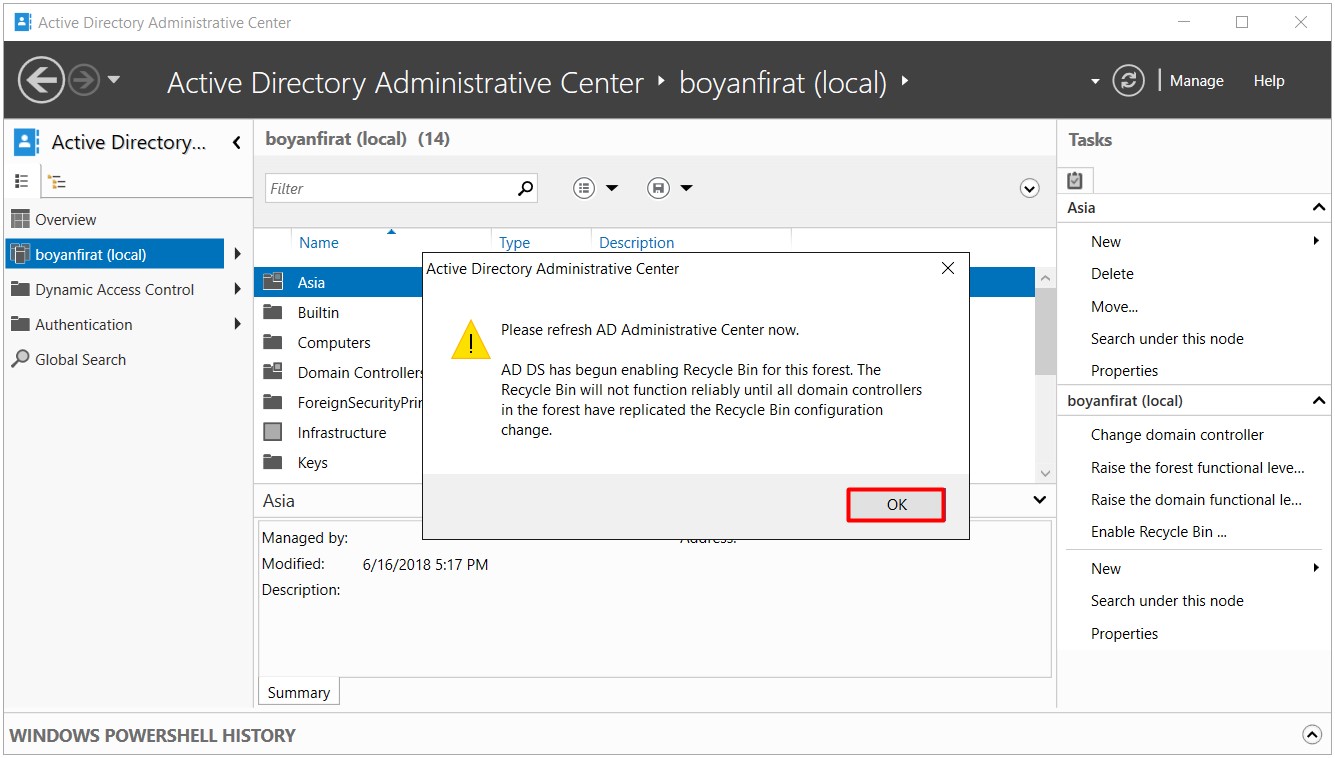The height and width of the screenshot is (758, 1335).
Task: Click Raise the domain functional level
Action: (1196, 500)
